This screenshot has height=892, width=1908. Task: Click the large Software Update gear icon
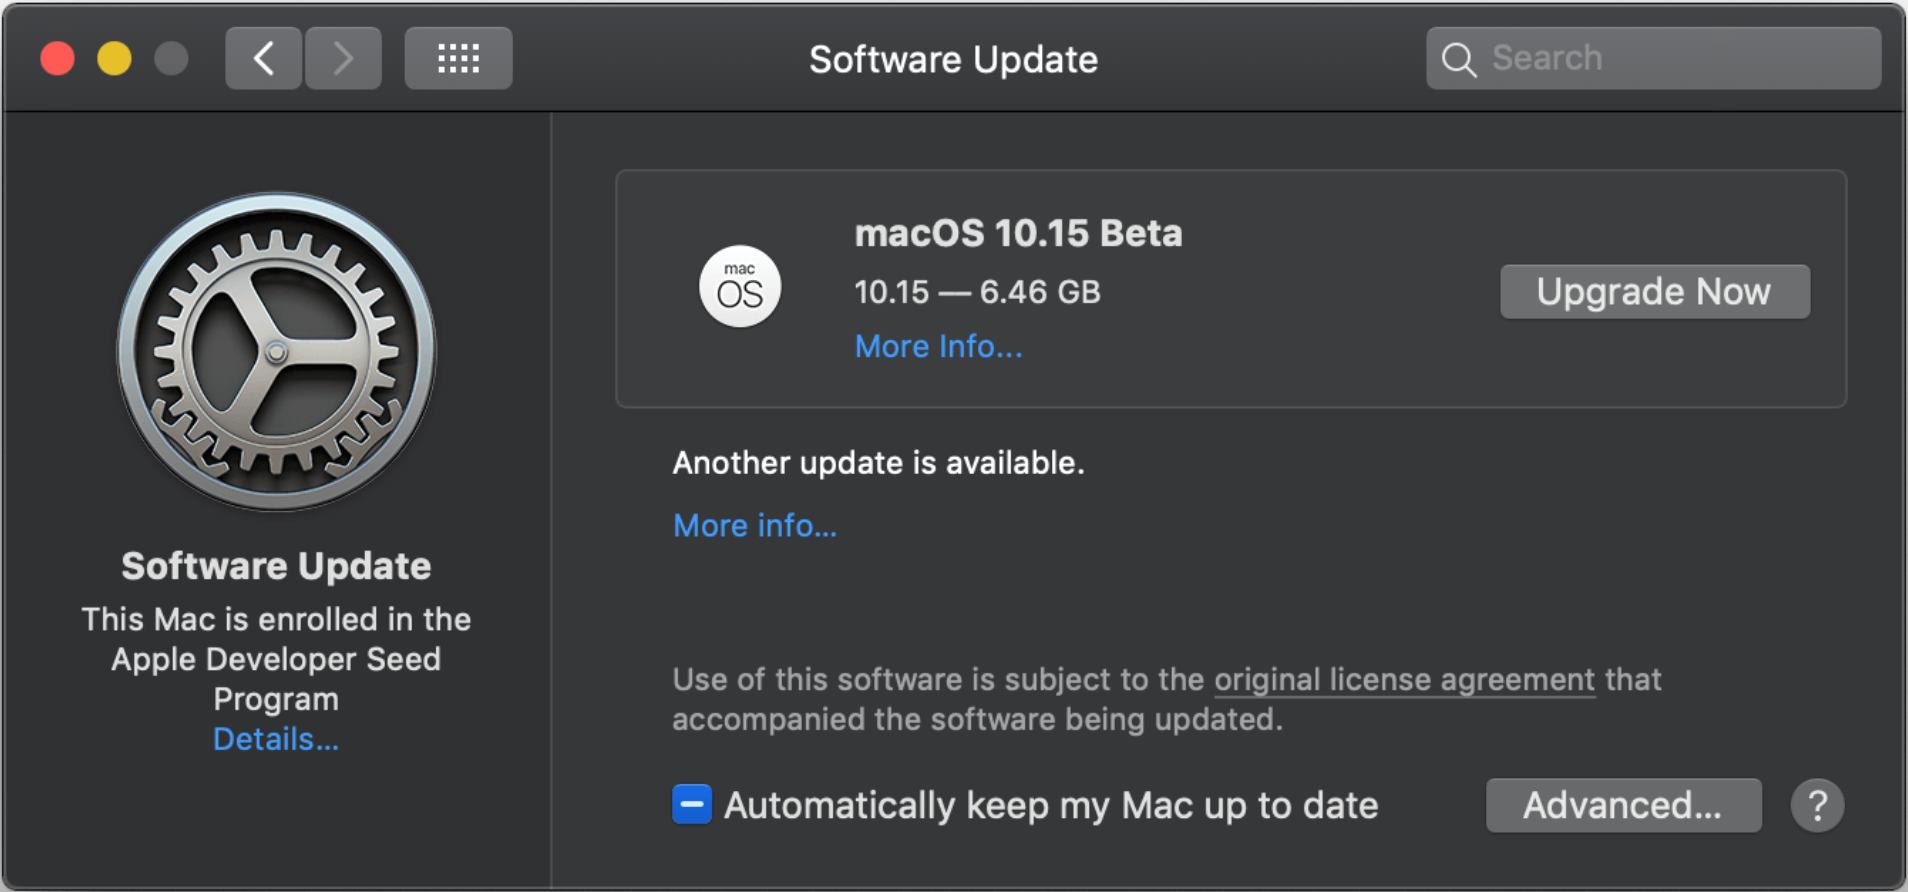point(276,352)
